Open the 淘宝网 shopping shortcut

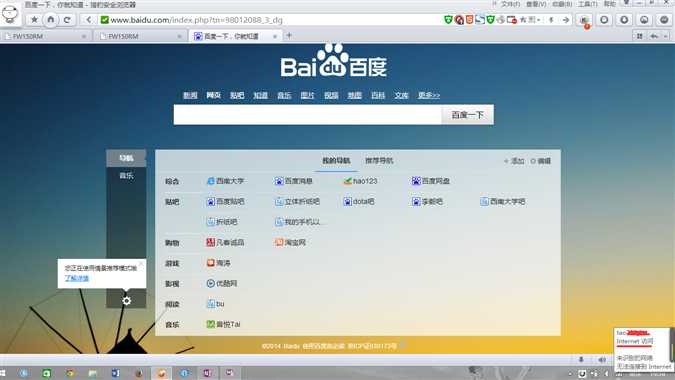pyautogui.click(x=290, y=243)
